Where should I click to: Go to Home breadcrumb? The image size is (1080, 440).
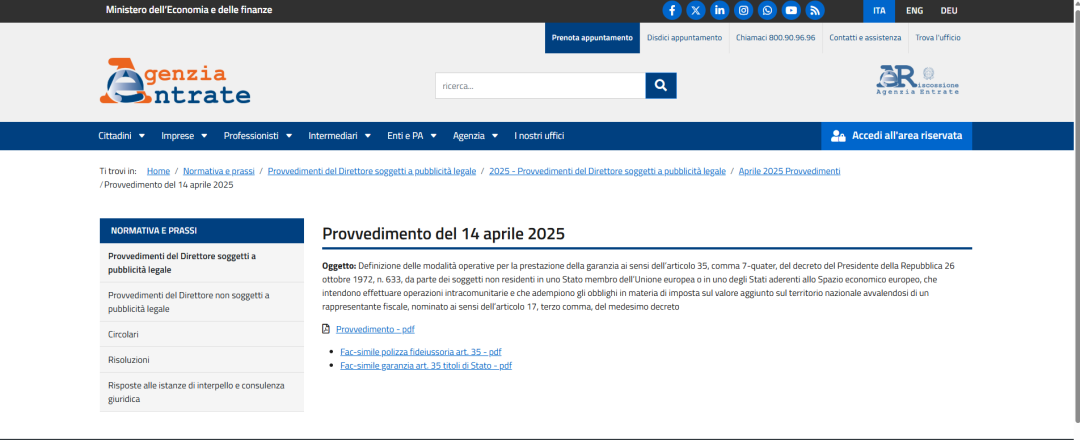point(158,171)
